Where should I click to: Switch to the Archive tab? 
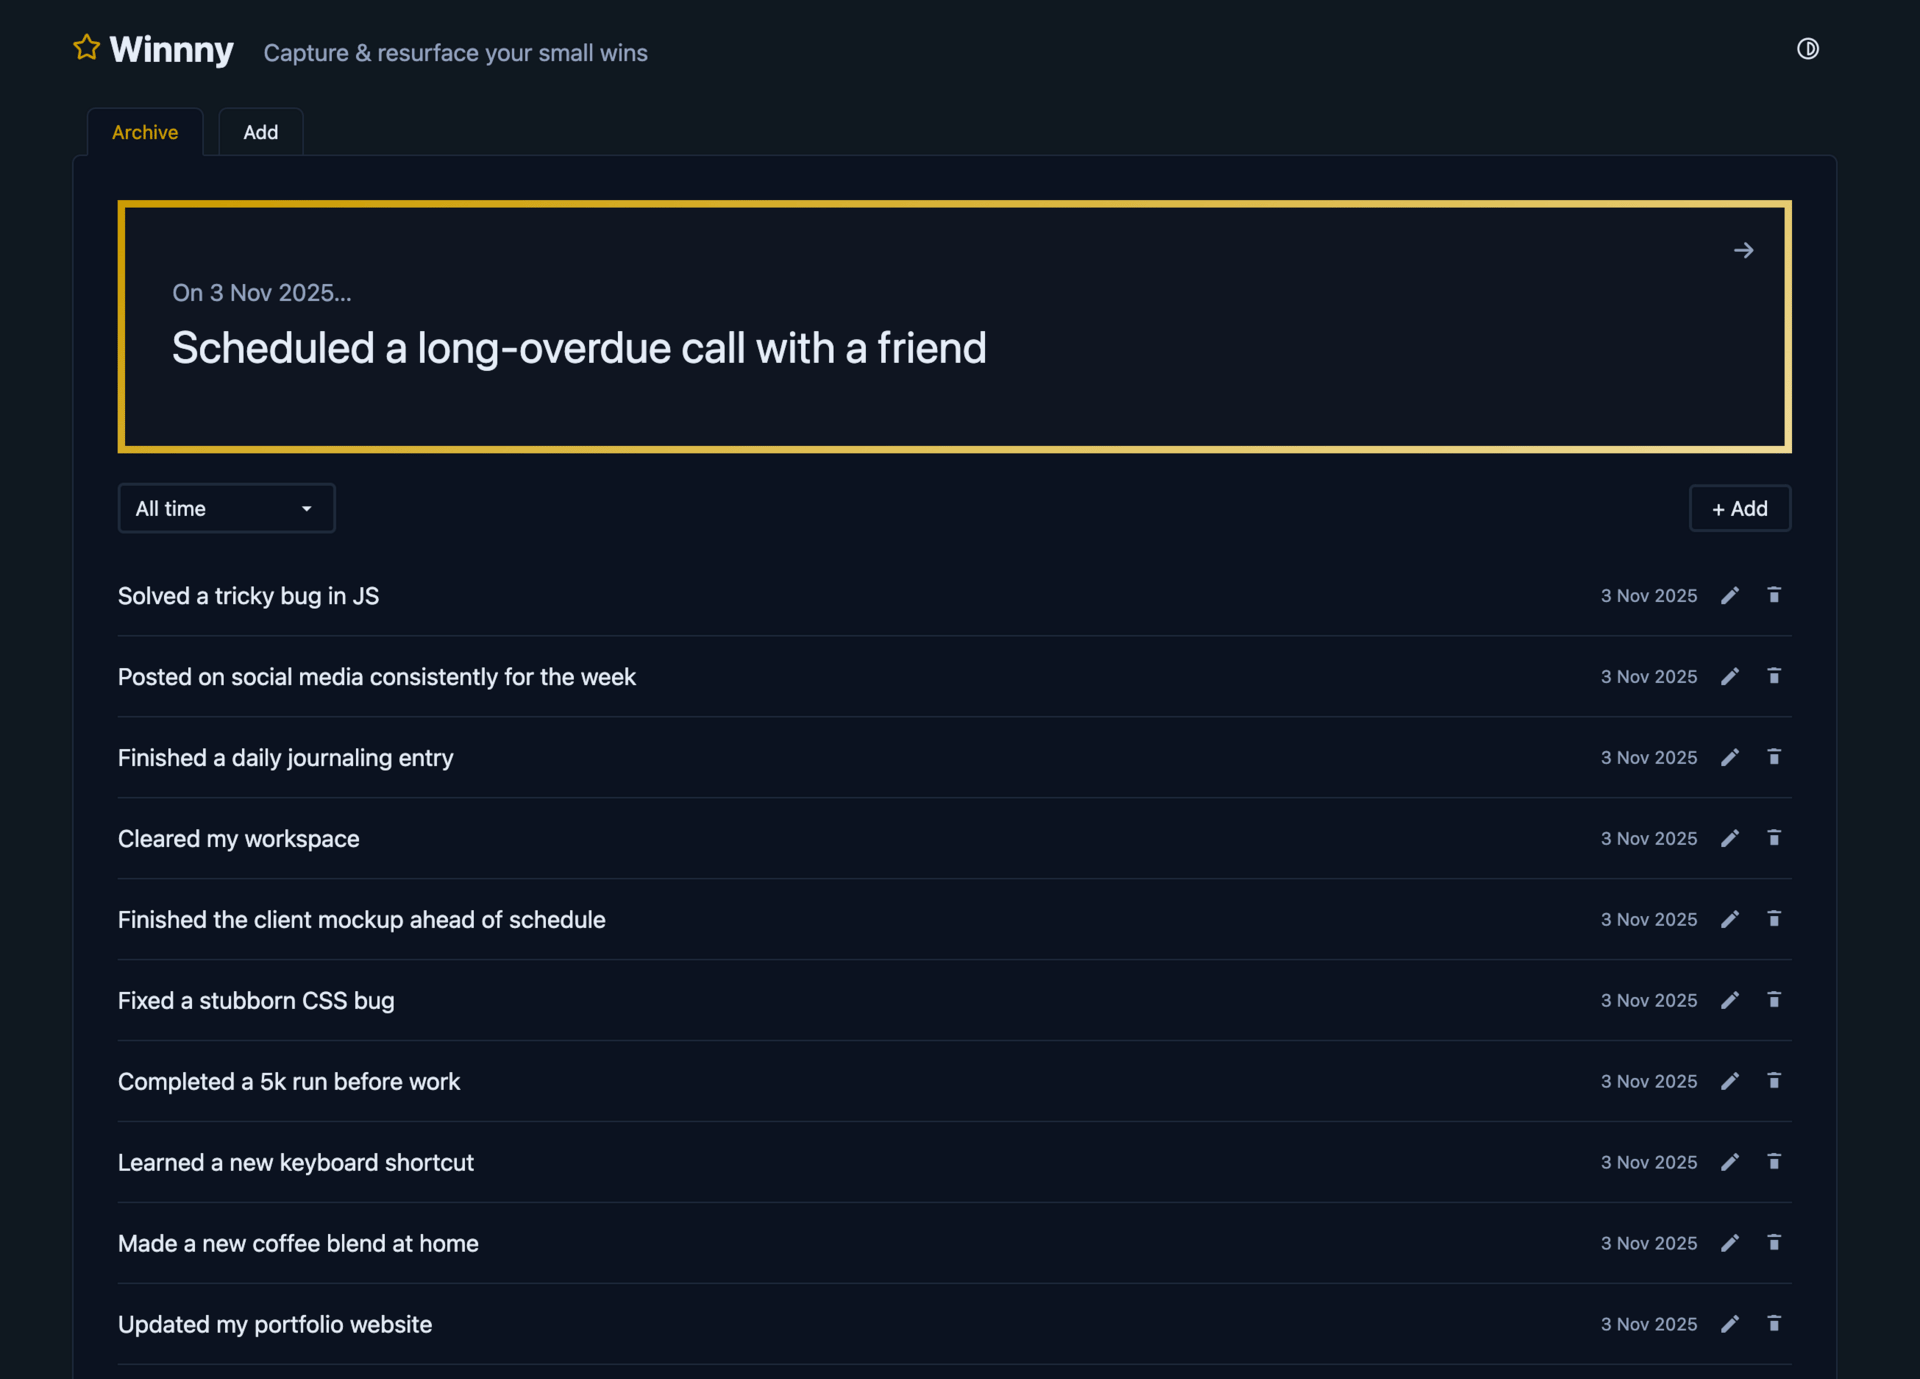coord(145,133)
